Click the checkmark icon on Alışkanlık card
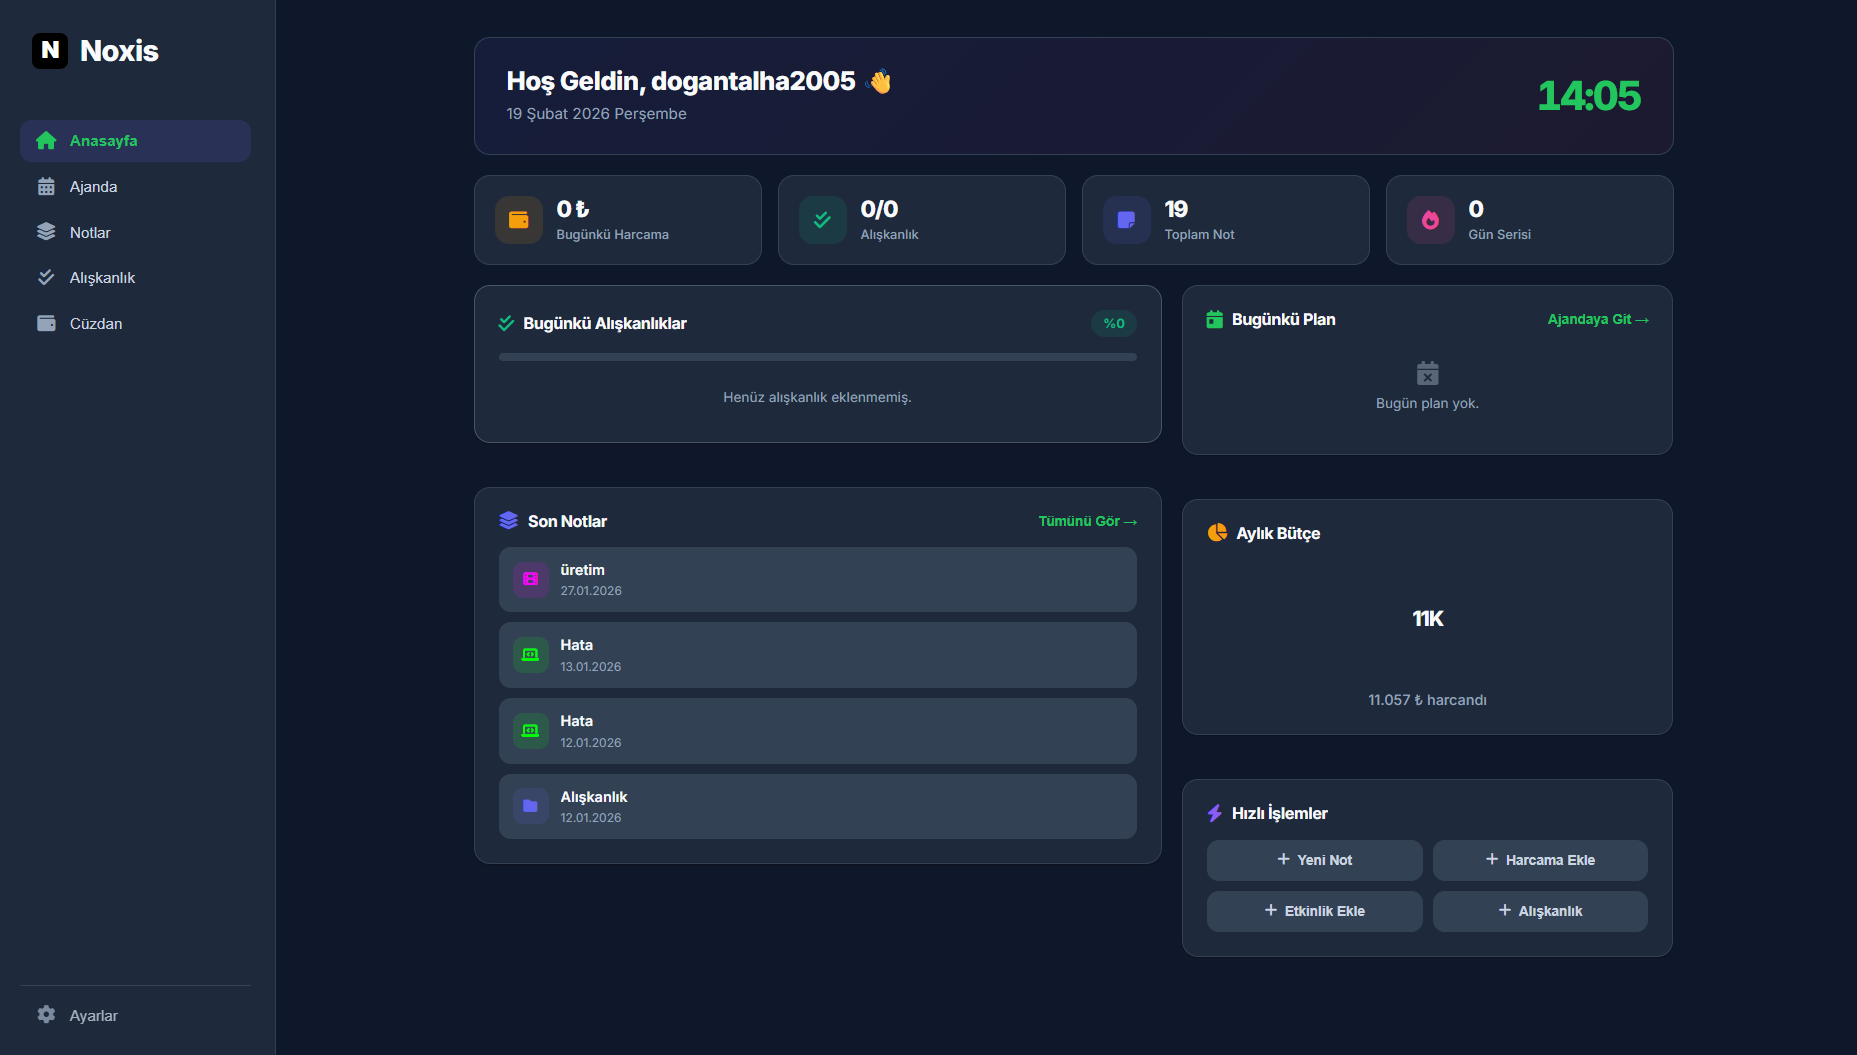The image size is (1857, 1055). coord(822,220)
